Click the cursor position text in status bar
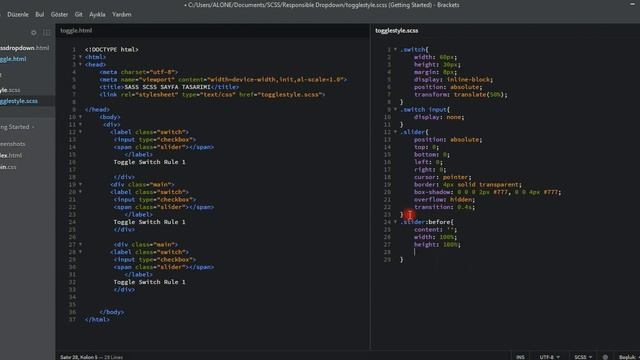The image size is (640, 360). point(79,357)
